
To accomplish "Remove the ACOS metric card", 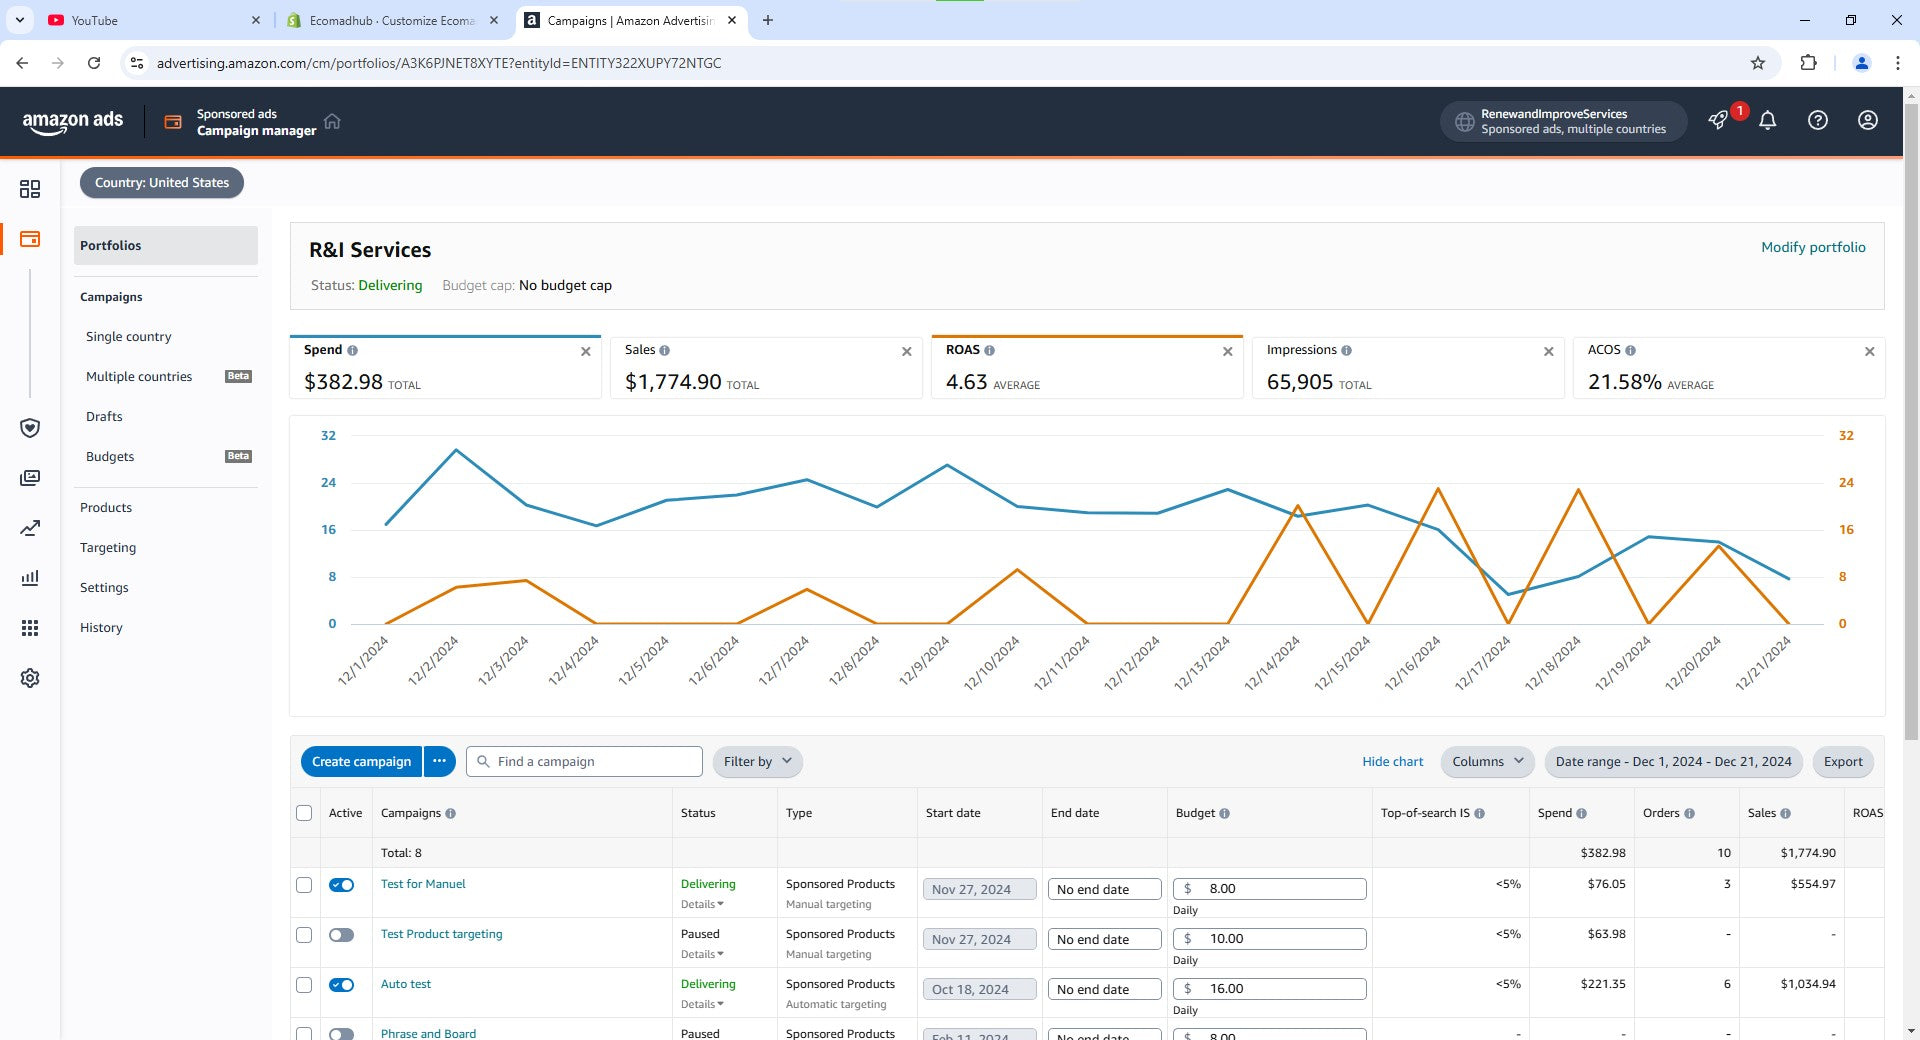I will 1870,352.
